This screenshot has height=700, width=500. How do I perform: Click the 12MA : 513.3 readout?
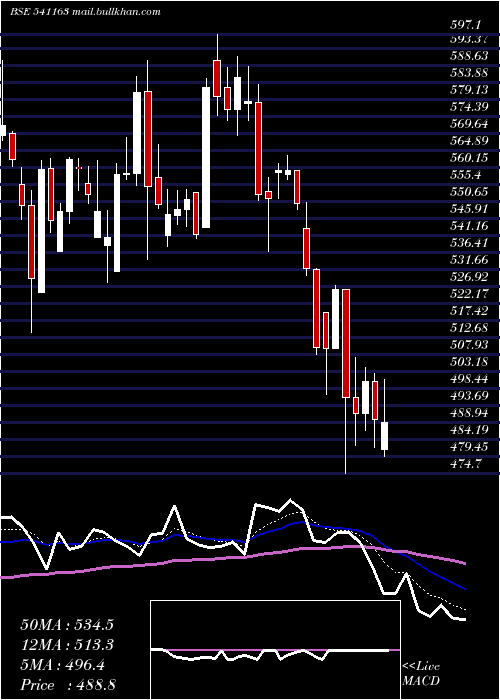(67, 645)
